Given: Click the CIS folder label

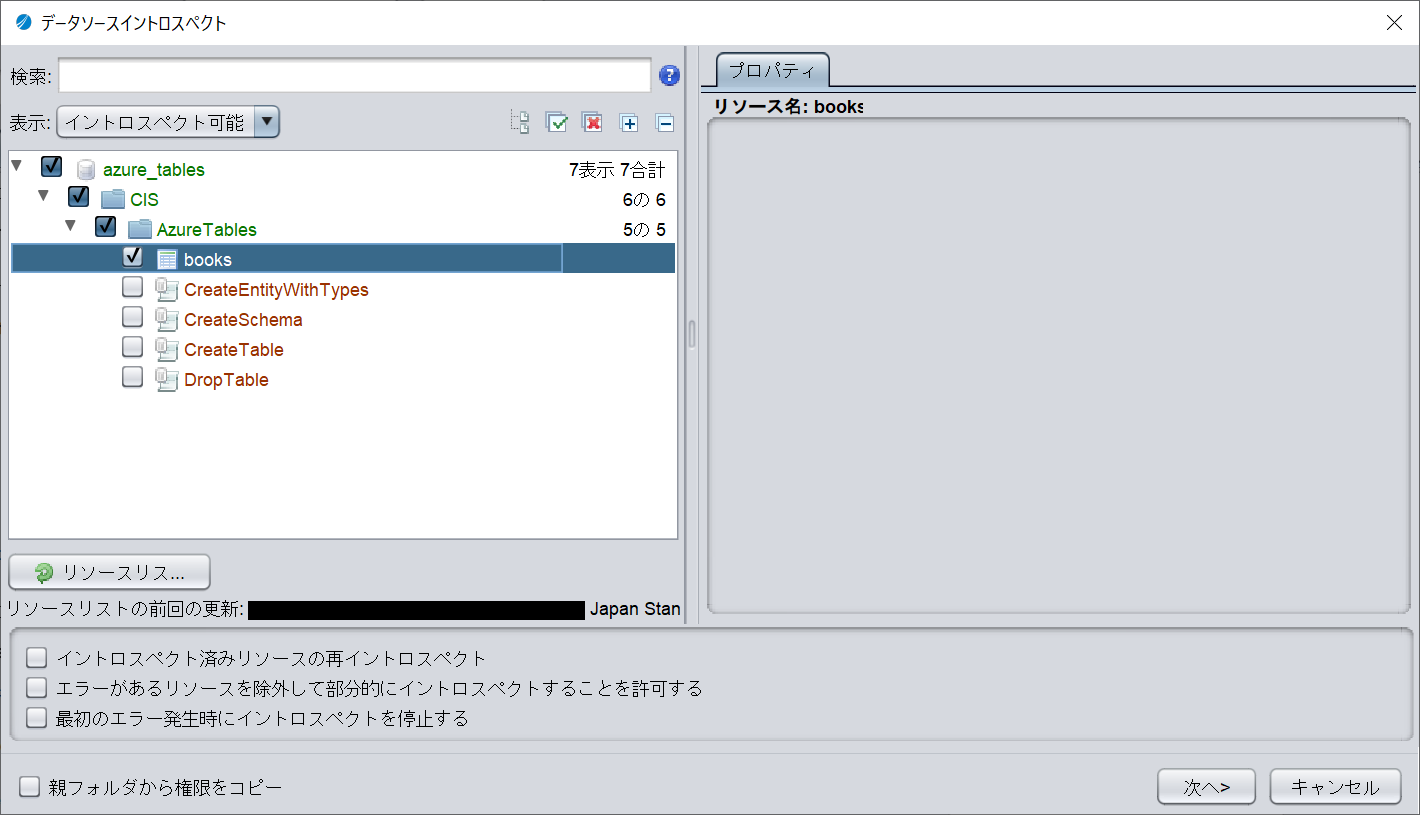Looking at the screenshot, I should coord(144,200).
